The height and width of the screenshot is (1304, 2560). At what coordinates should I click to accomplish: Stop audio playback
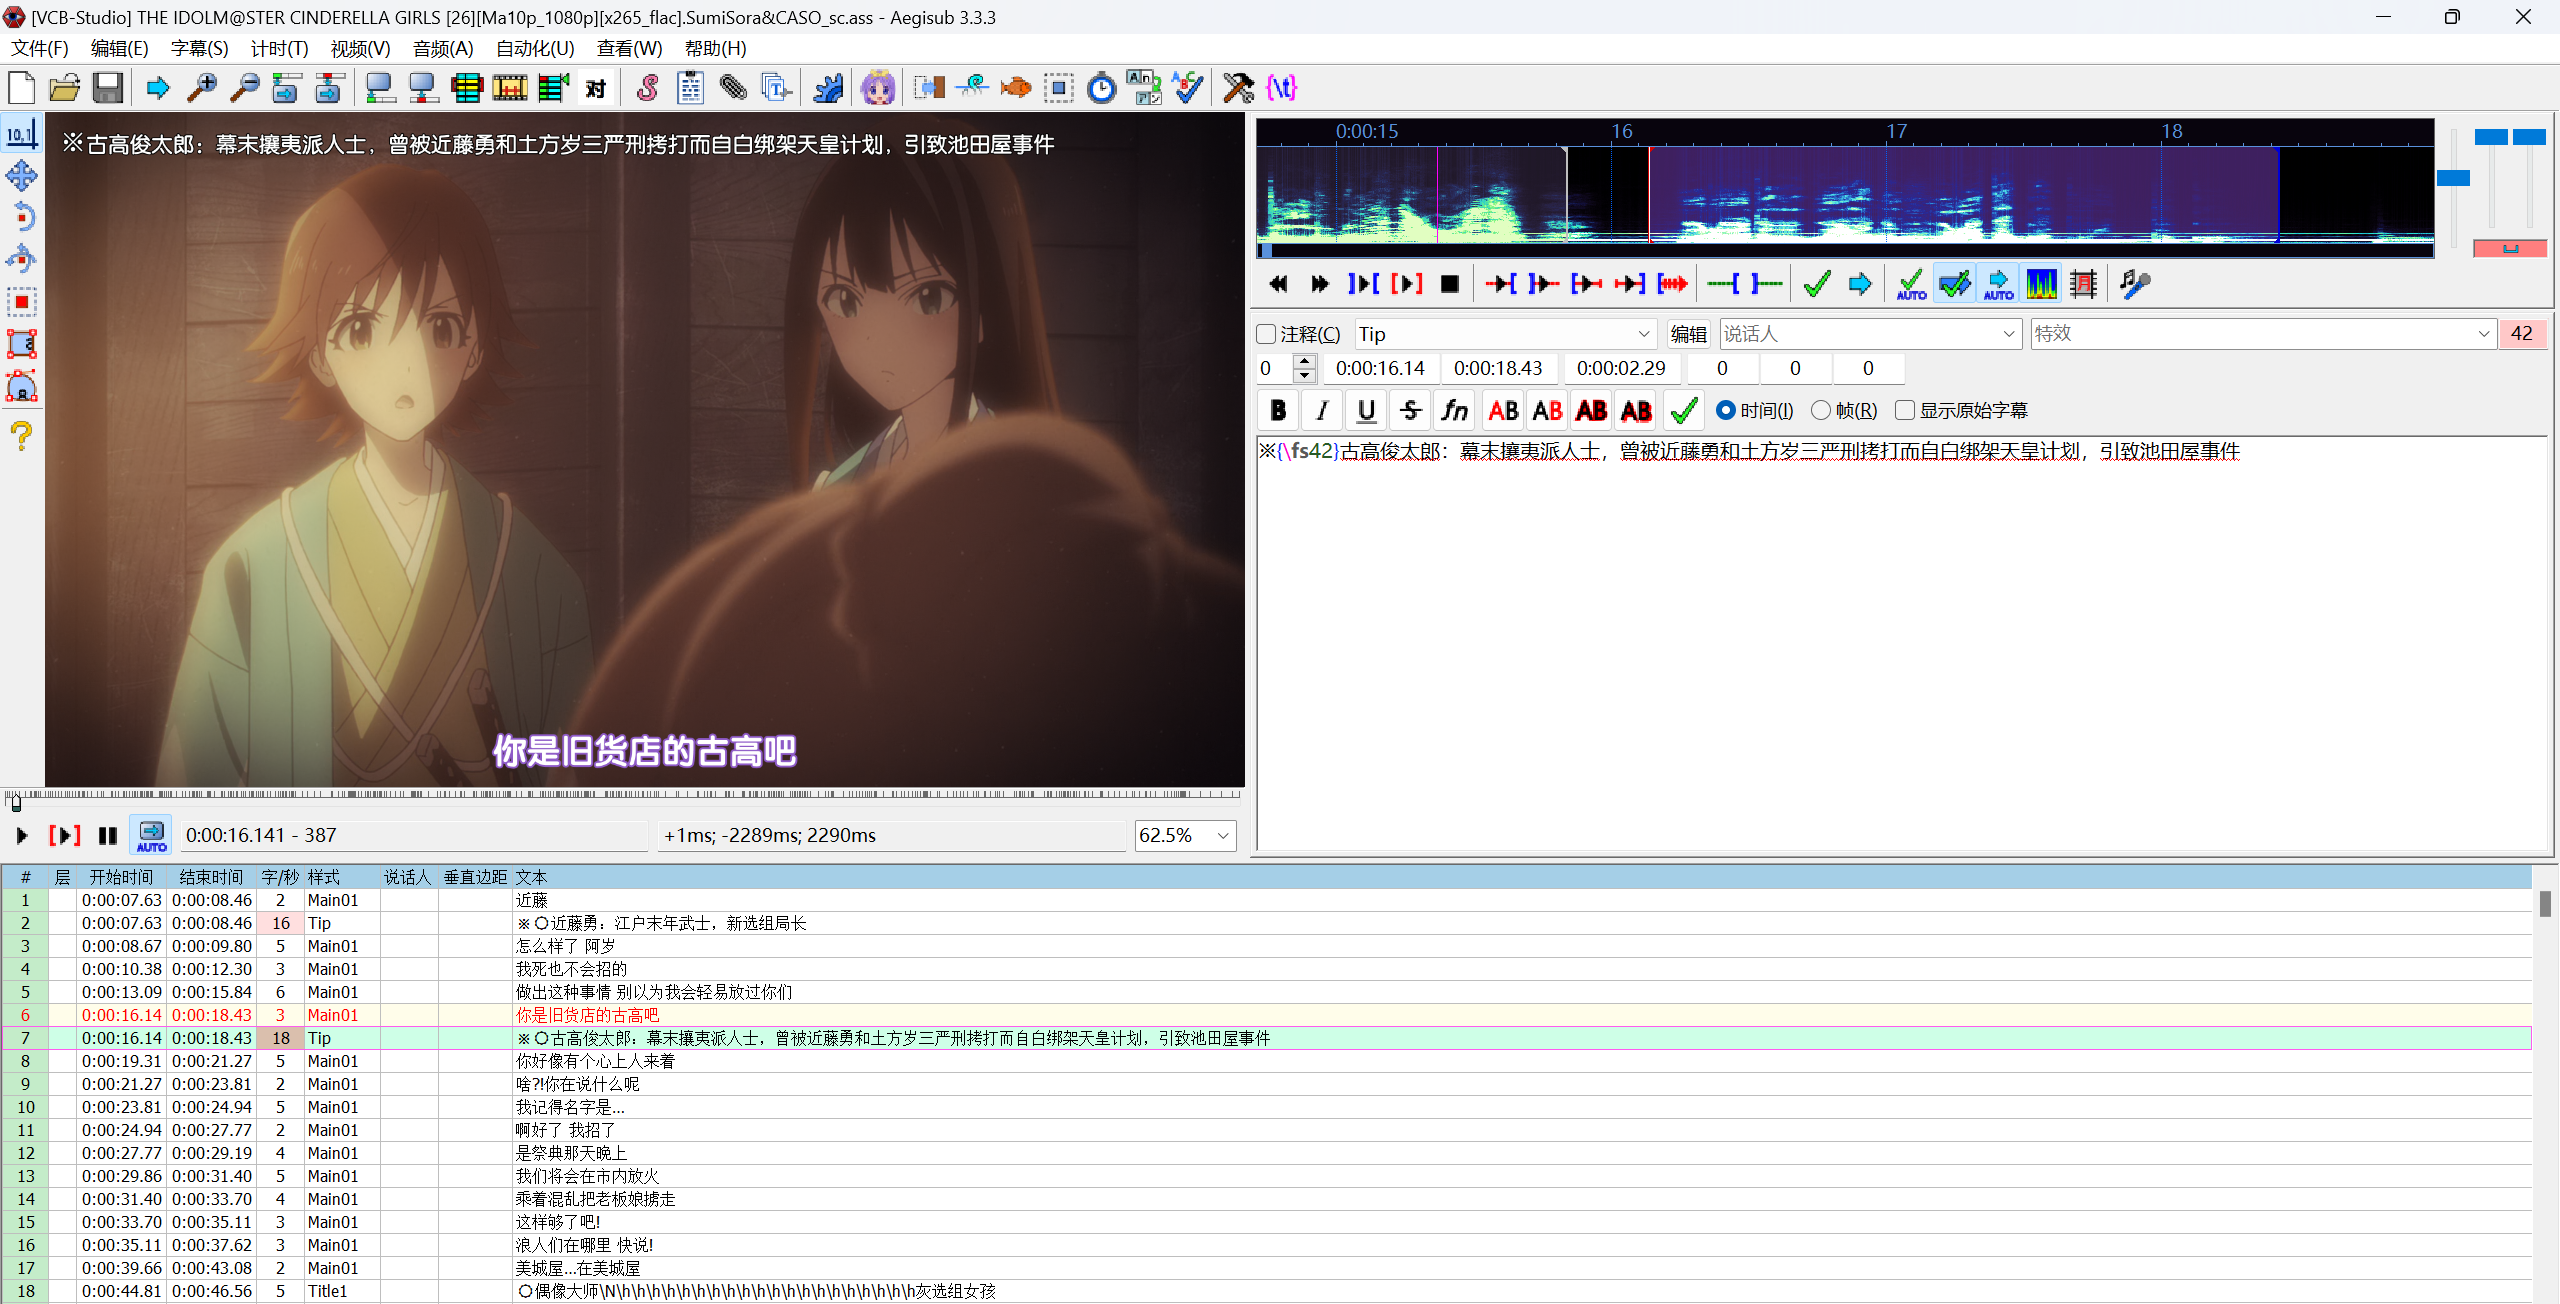[1449, 284]
